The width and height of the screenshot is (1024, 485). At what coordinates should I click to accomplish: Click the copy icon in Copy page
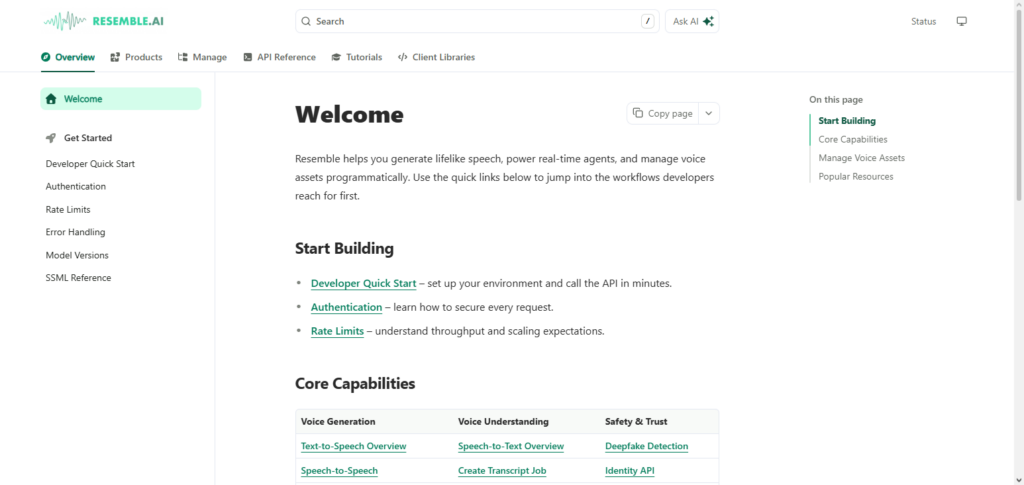pos(638,113)
